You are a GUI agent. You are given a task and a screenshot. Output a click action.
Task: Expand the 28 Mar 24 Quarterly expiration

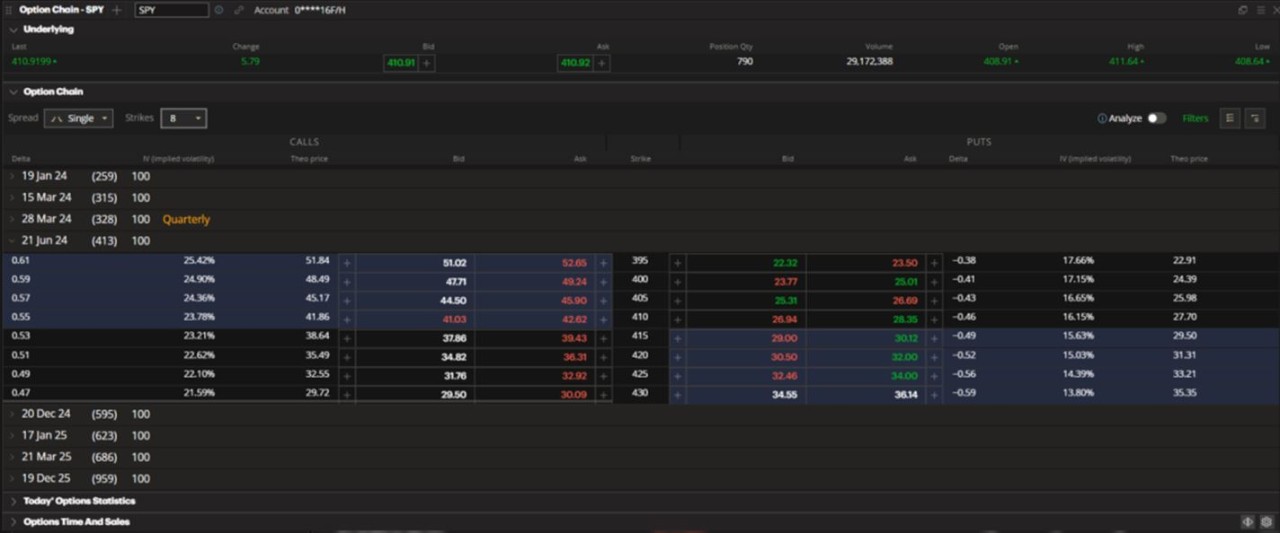(x=13, y=219)
